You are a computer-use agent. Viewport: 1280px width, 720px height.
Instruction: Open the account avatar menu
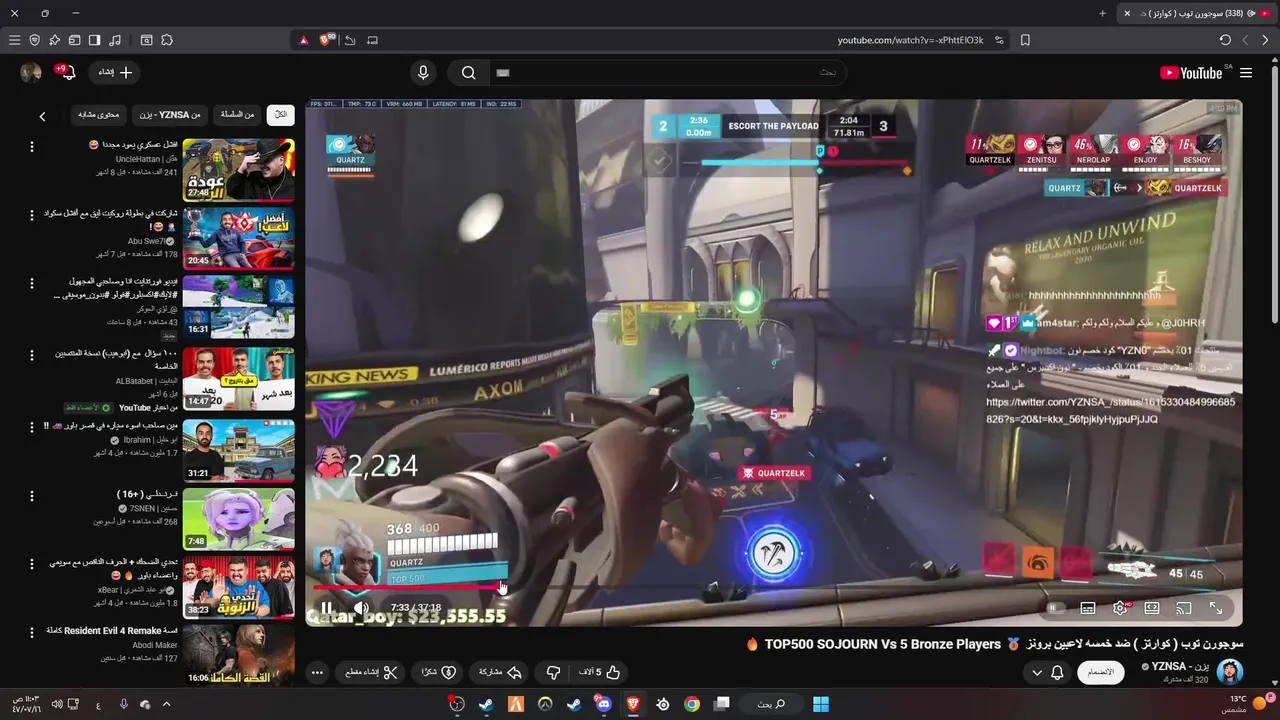(31, 72)
